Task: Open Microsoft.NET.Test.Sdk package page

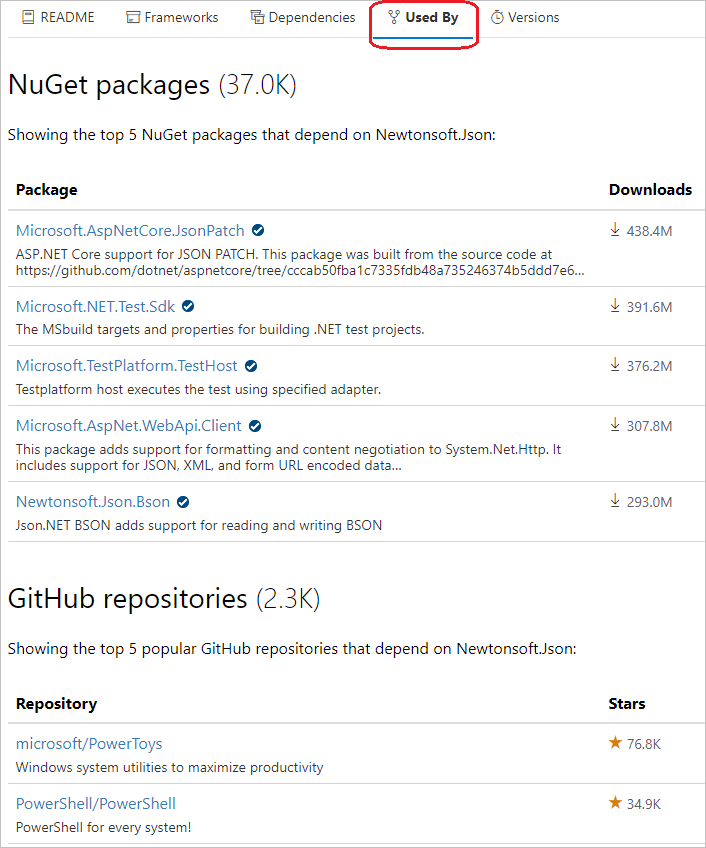Action: click(95, 307)
